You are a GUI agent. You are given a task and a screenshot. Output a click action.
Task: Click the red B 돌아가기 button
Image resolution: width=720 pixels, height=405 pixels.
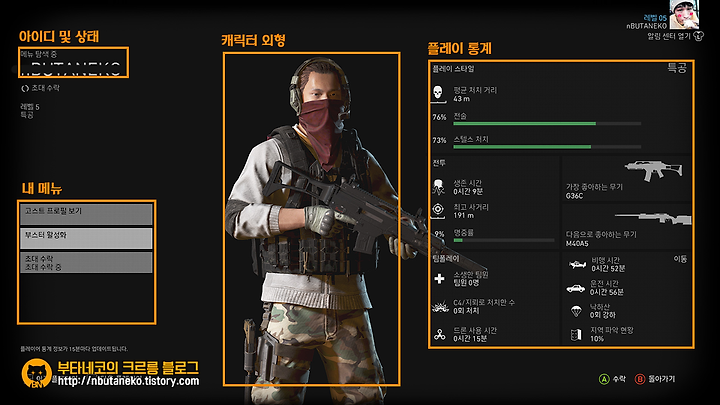point(655,379)
